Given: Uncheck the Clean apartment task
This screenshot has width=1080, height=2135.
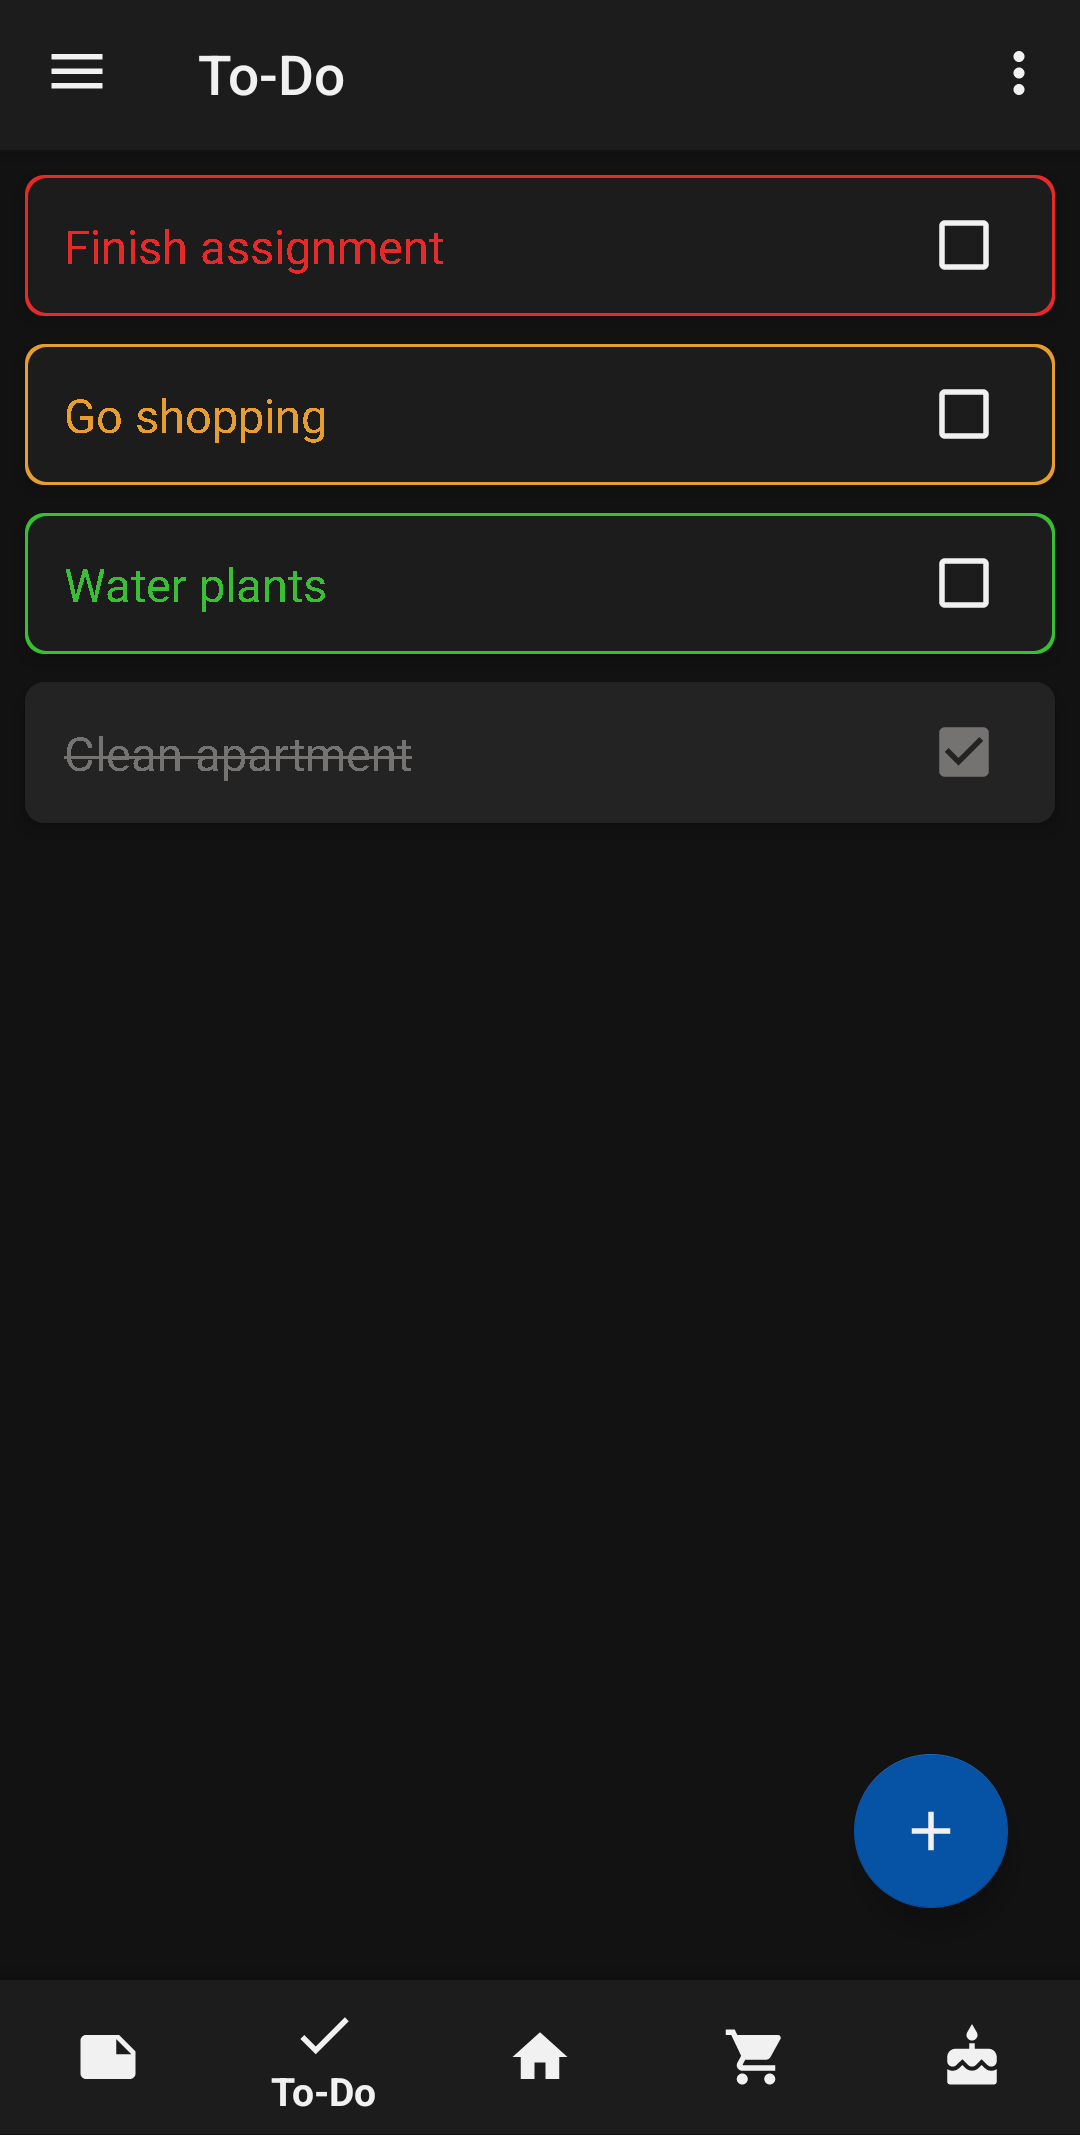Looking at the screenshot, I should 964,752.
